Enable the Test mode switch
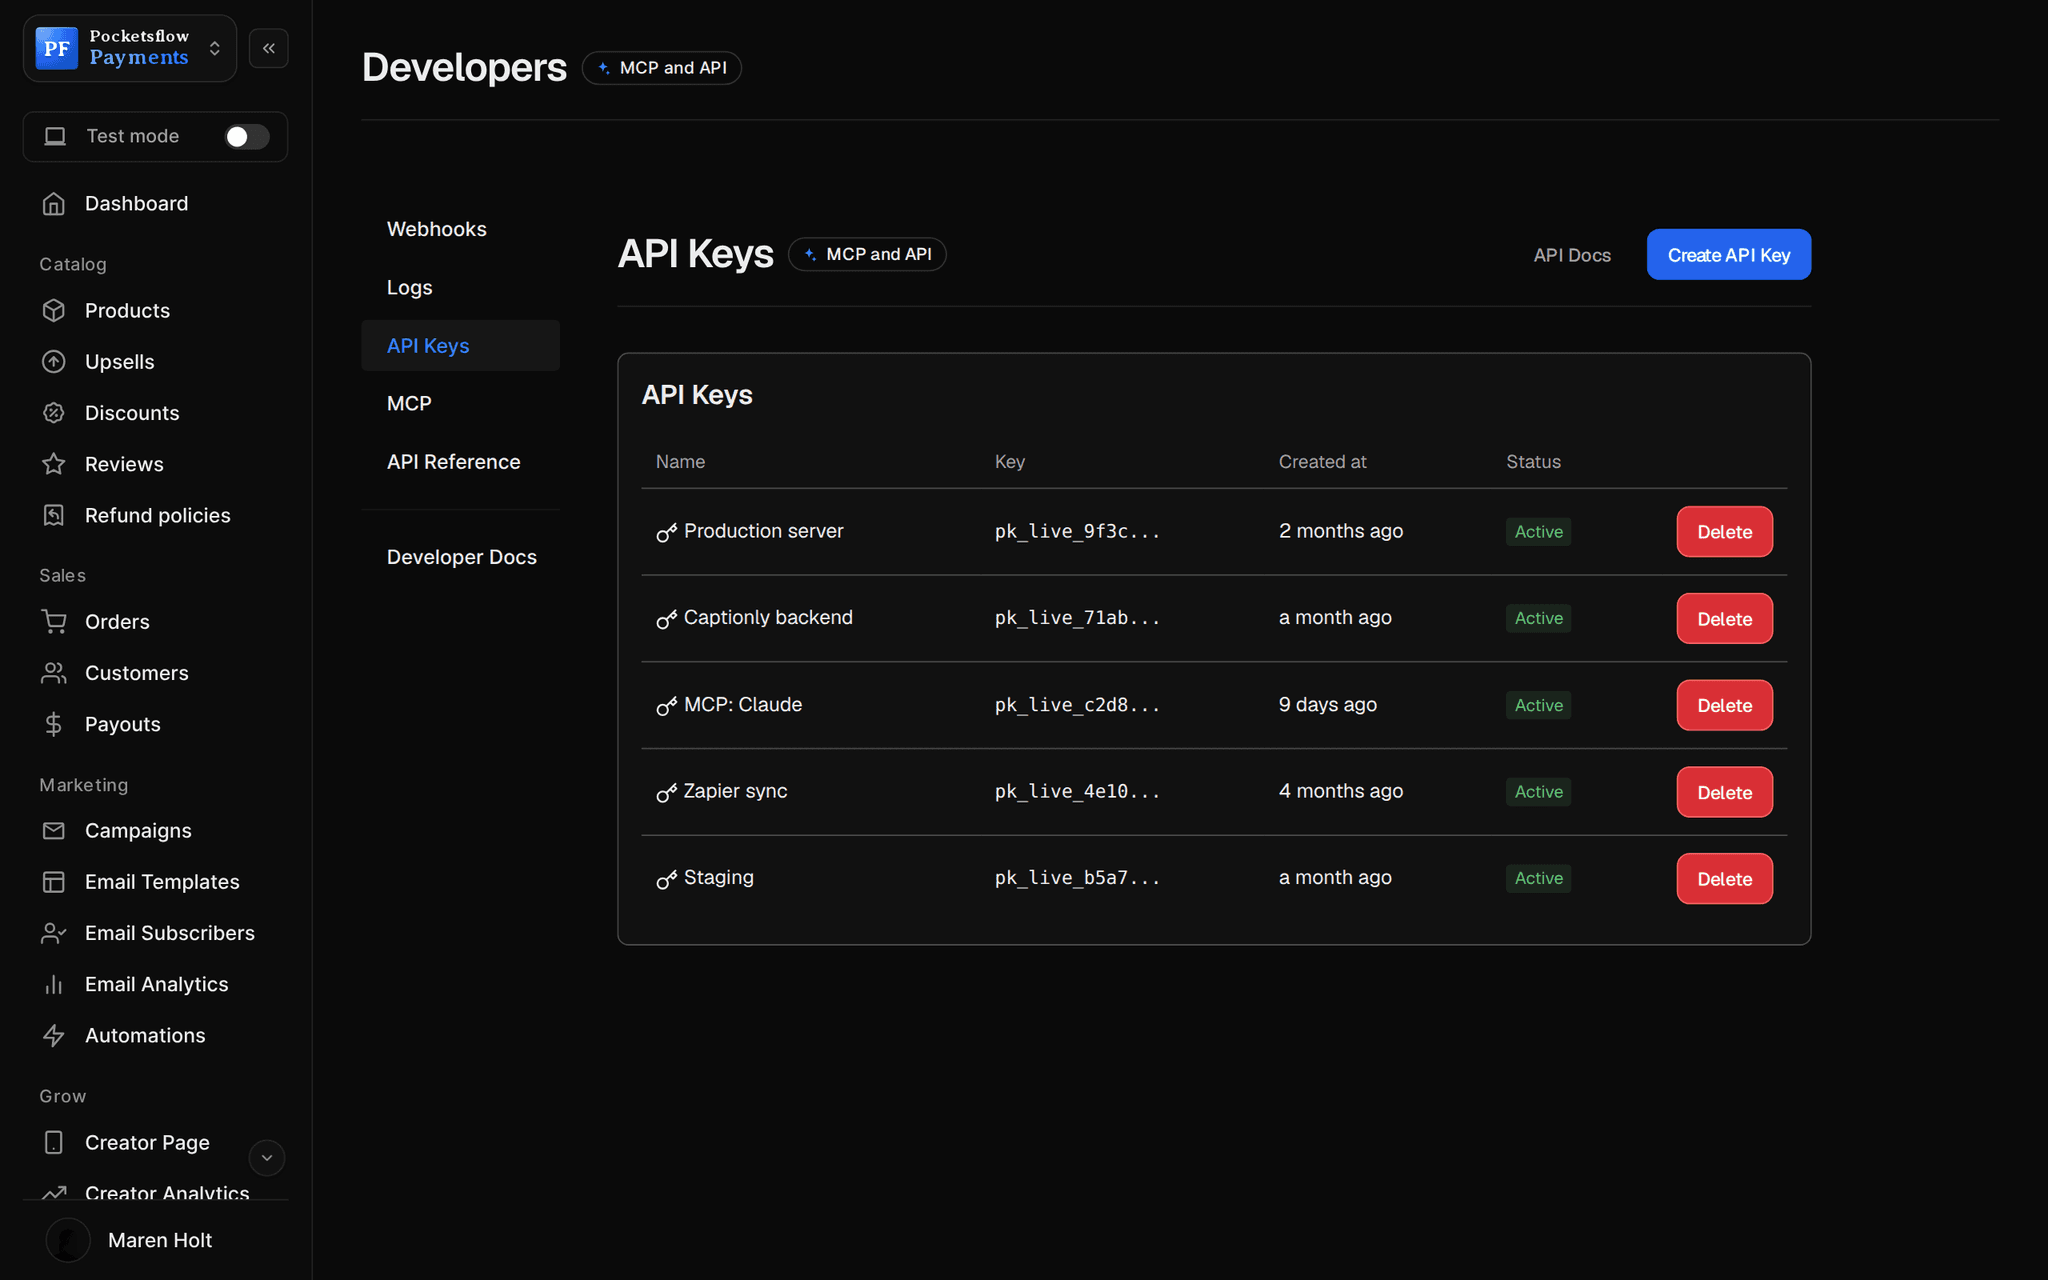Image resolution: width=2048 pixels, height=1280 pixels. [x=246, y=137]
